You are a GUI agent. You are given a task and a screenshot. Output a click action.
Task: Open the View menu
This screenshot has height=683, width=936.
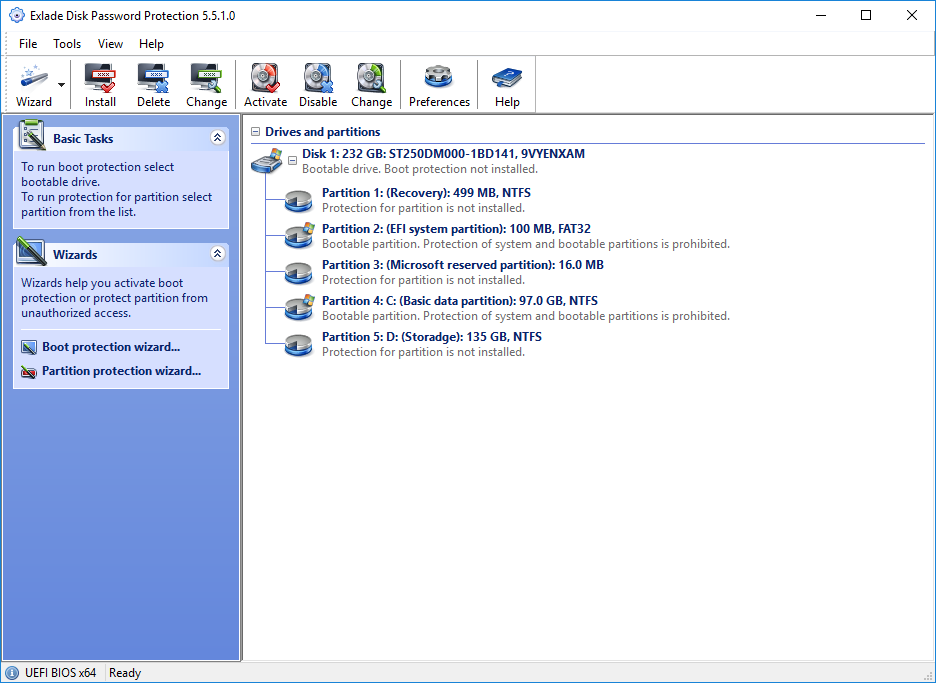click(x=110, y=43)
